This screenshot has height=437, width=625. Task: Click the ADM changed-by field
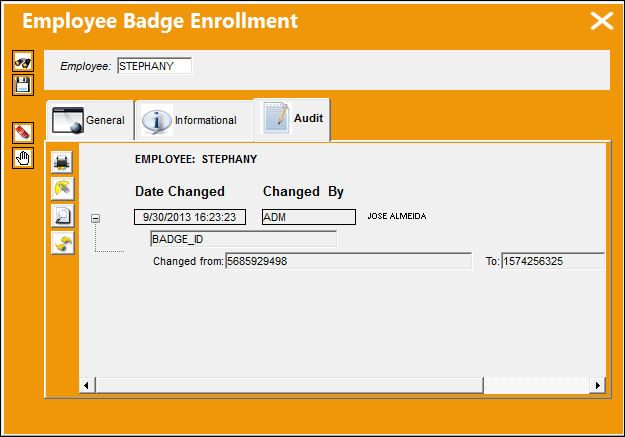[x=309, y=217]
